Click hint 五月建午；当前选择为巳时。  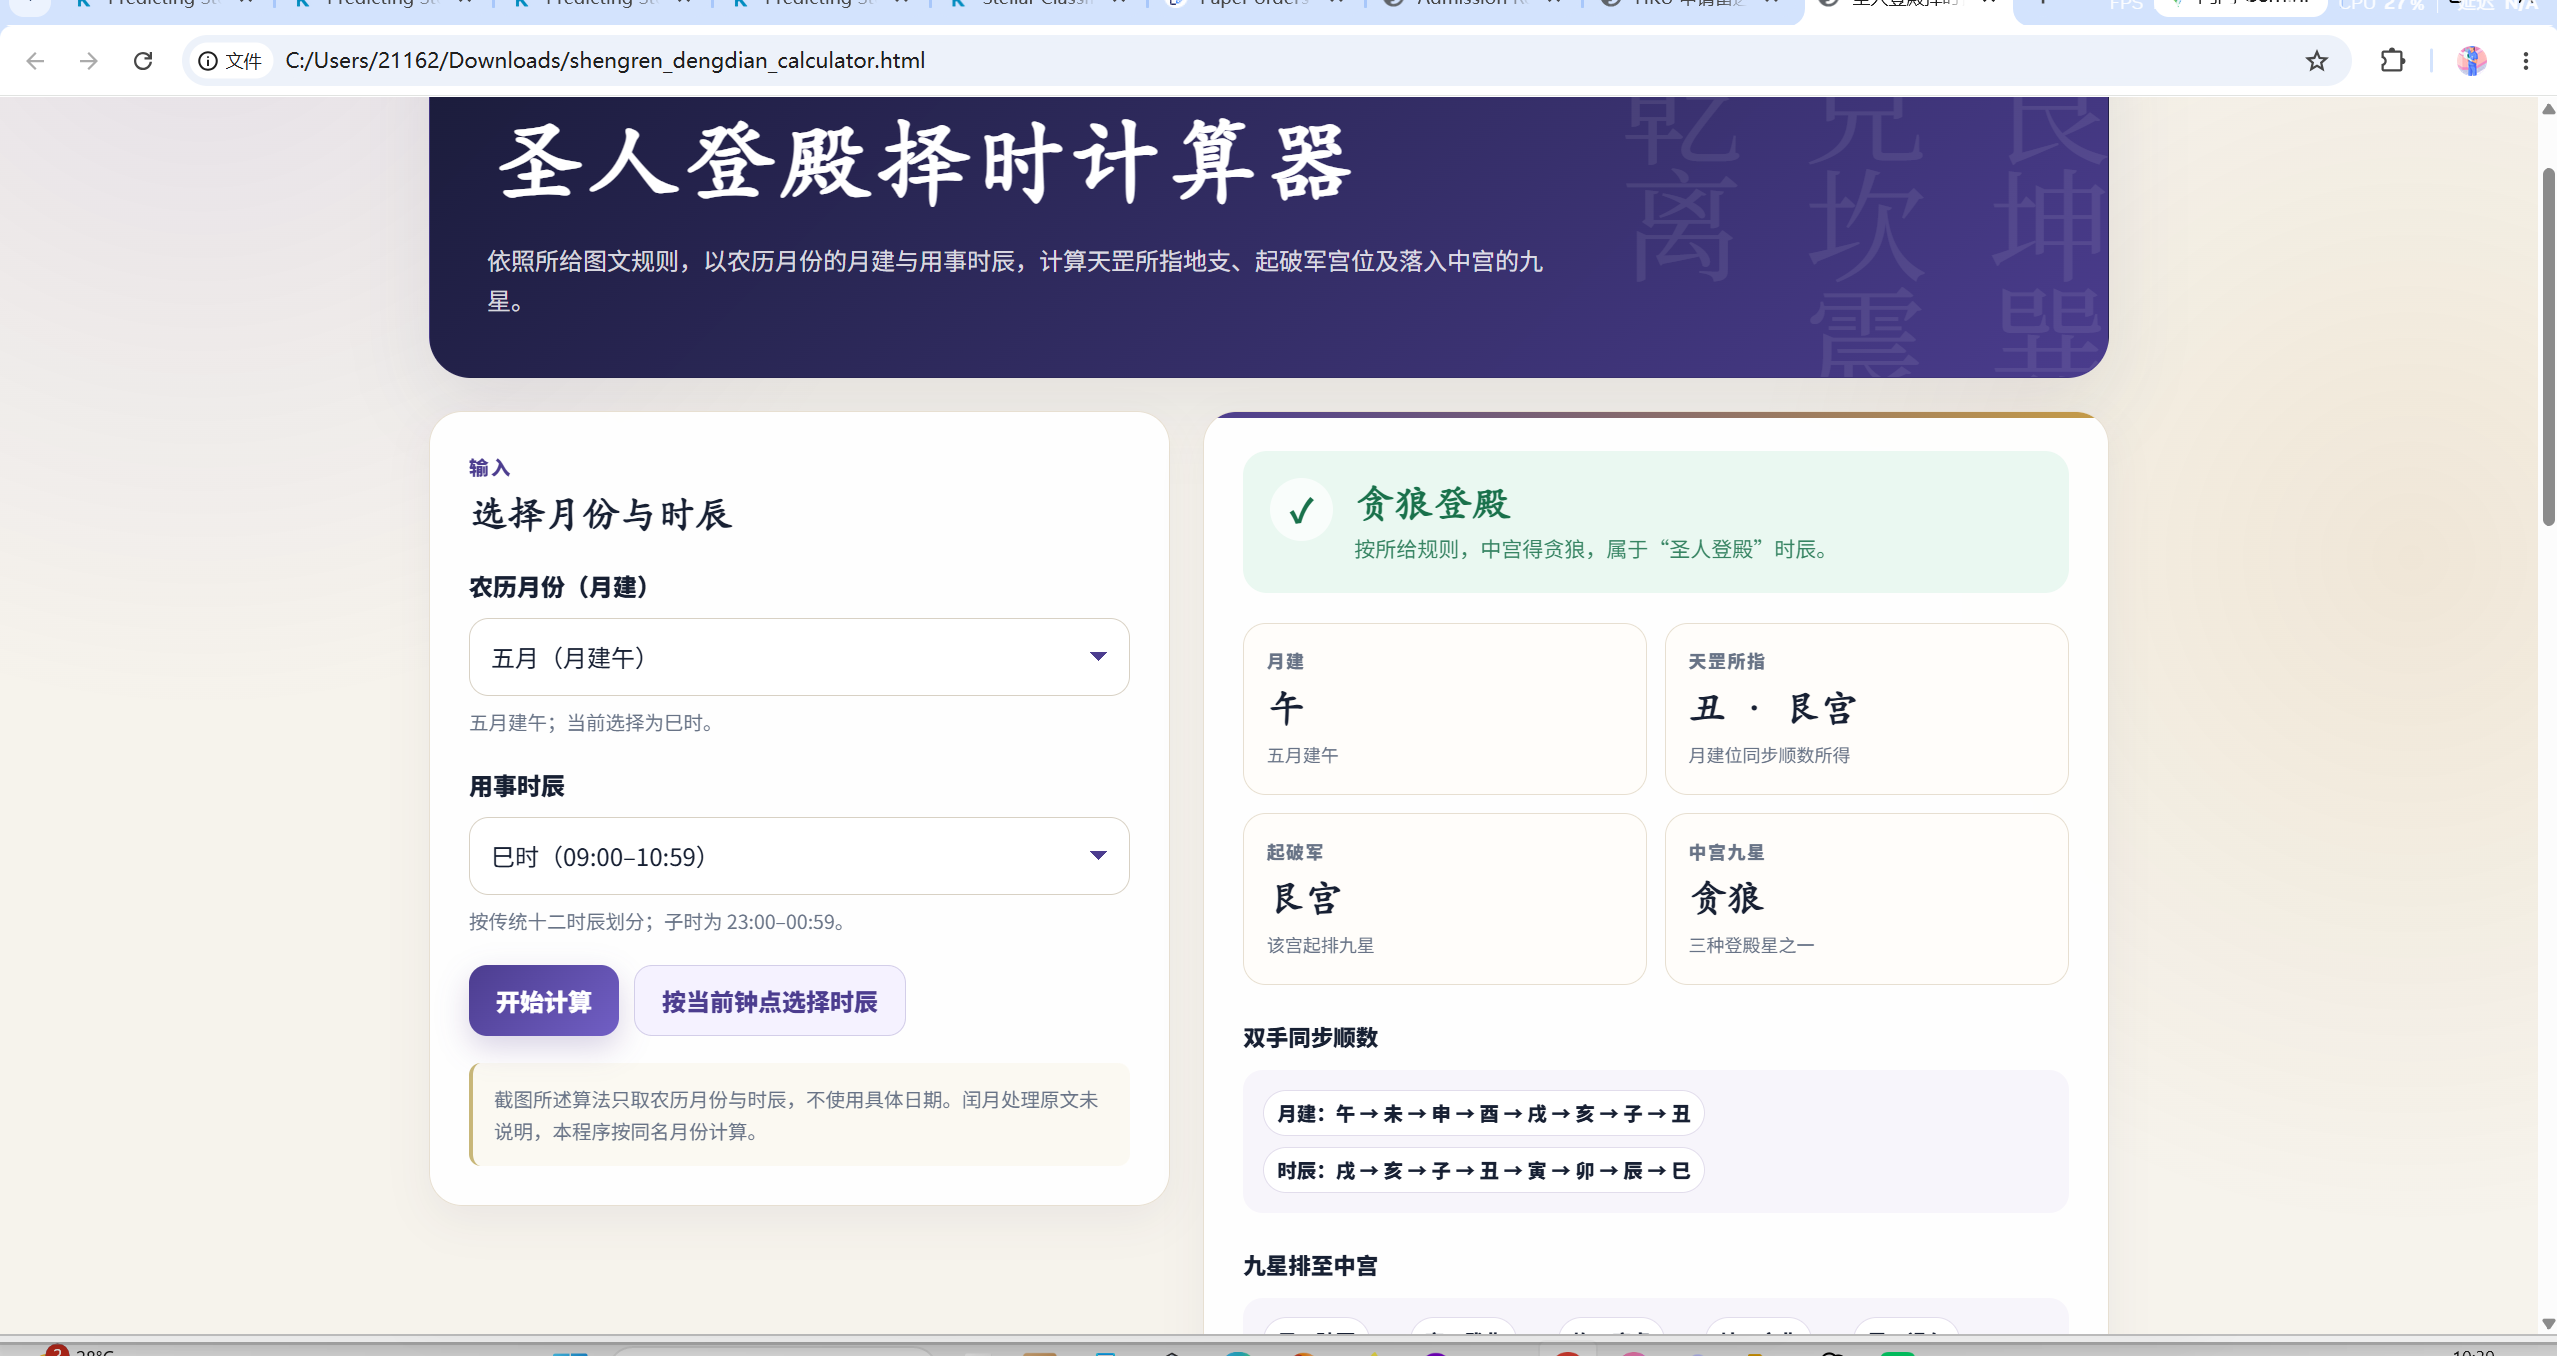coord(595,723)
